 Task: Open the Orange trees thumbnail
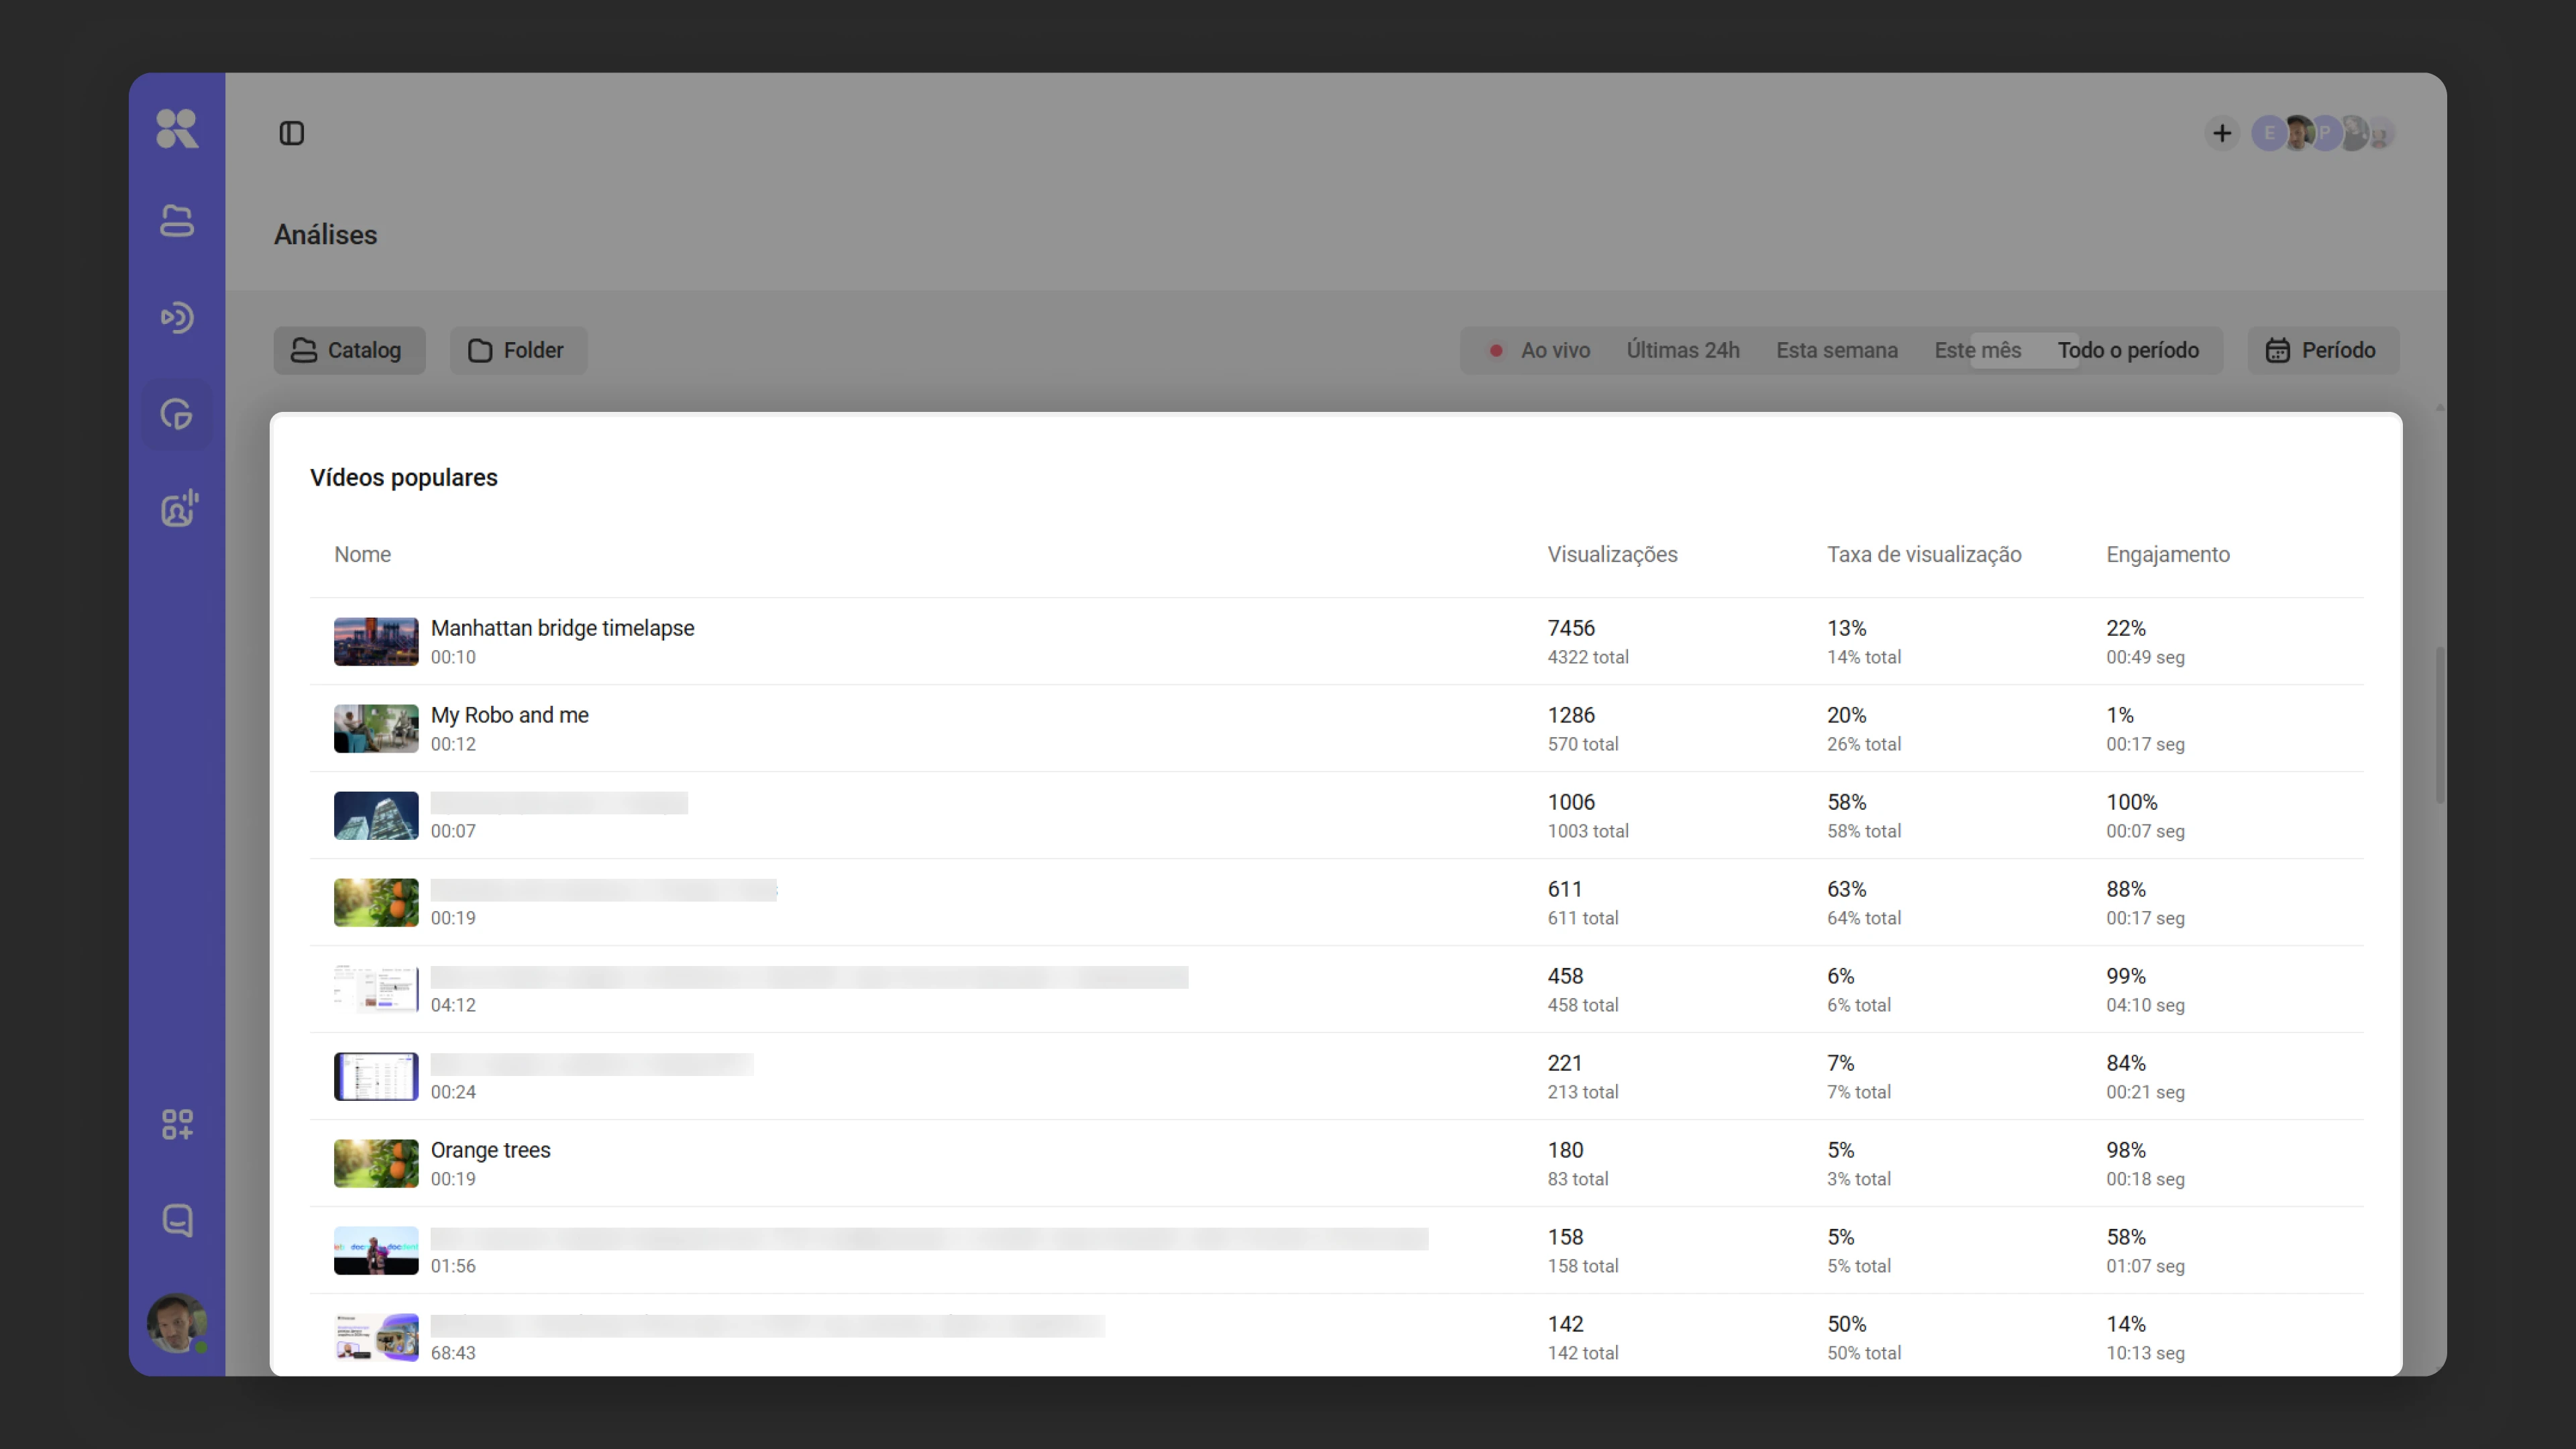point(376,1163)
